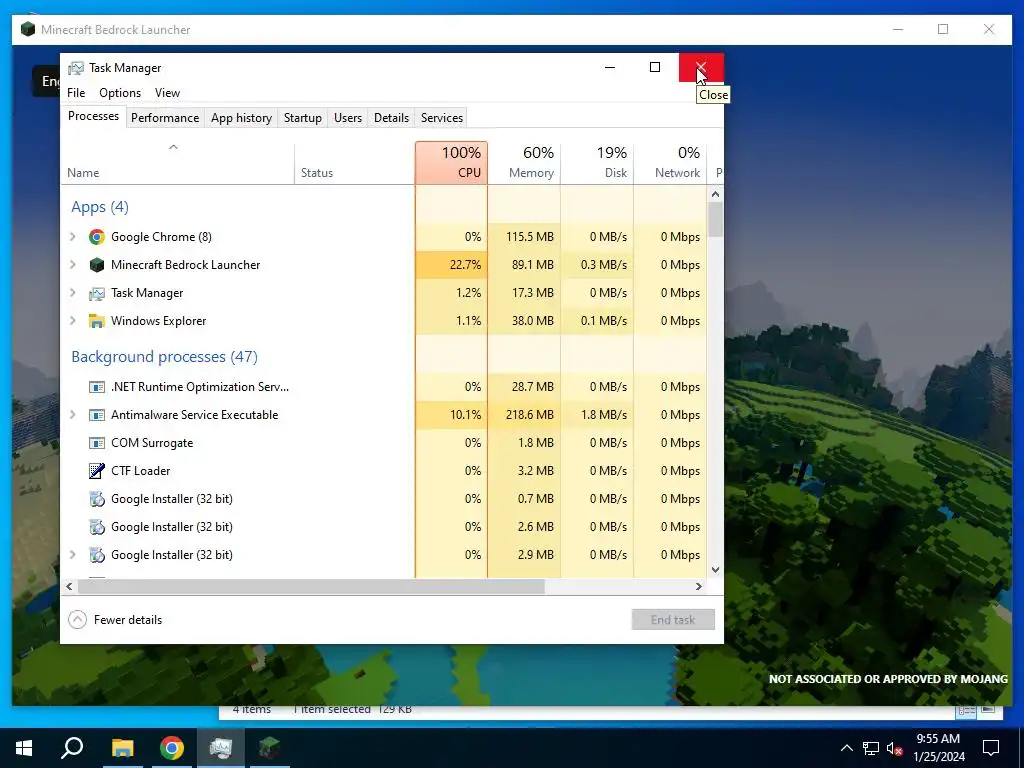
Task: Click the Google Chrome process icon
Action: tap(97, 237)
